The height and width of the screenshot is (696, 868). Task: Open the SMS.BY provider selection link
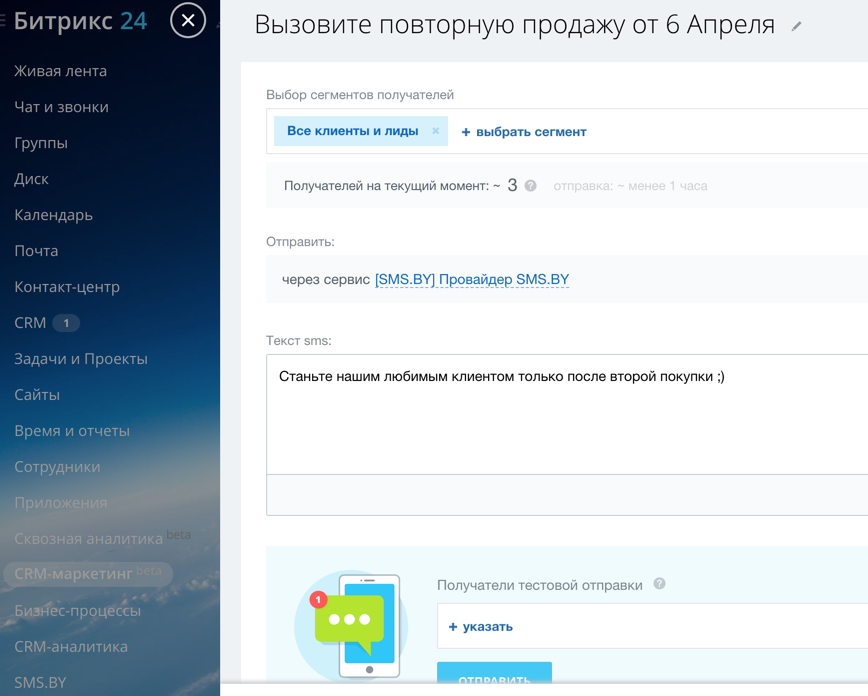click(x=471, y=280)
